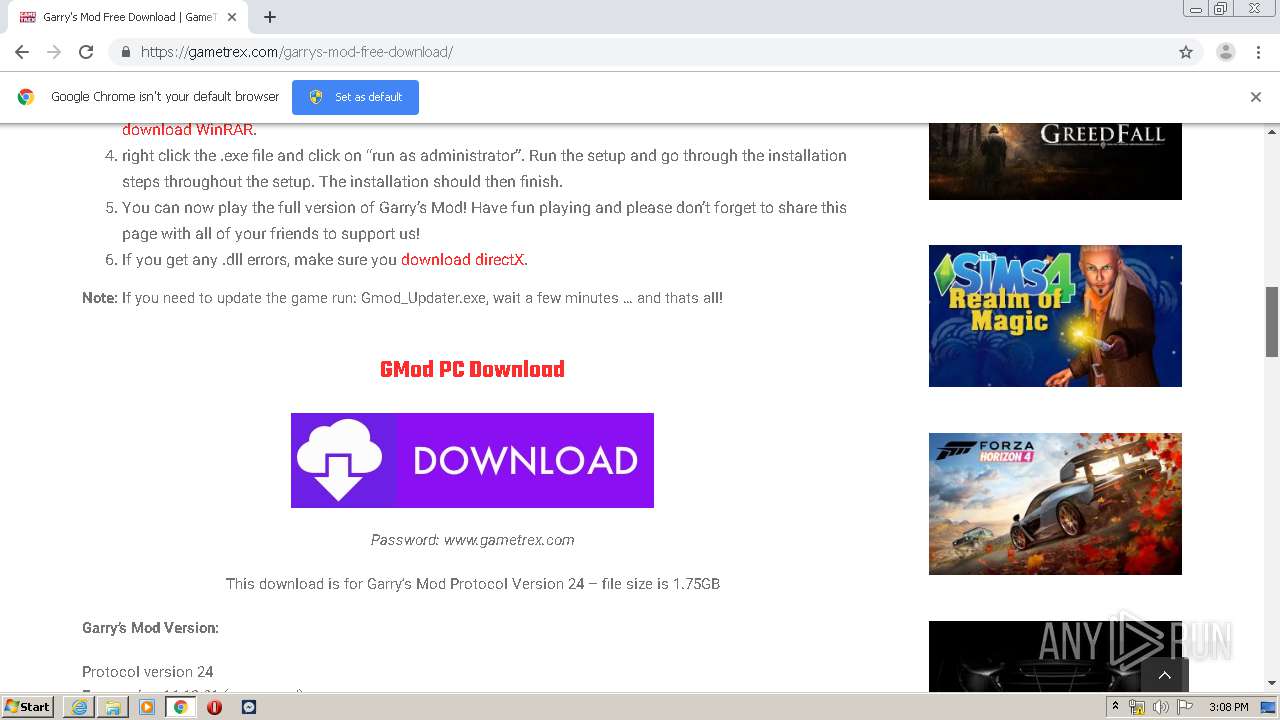Open the GreedFall game thumbnail
Image resolution: width=1280 pixels, height=720 pixels.
(x=1055, y=161)
